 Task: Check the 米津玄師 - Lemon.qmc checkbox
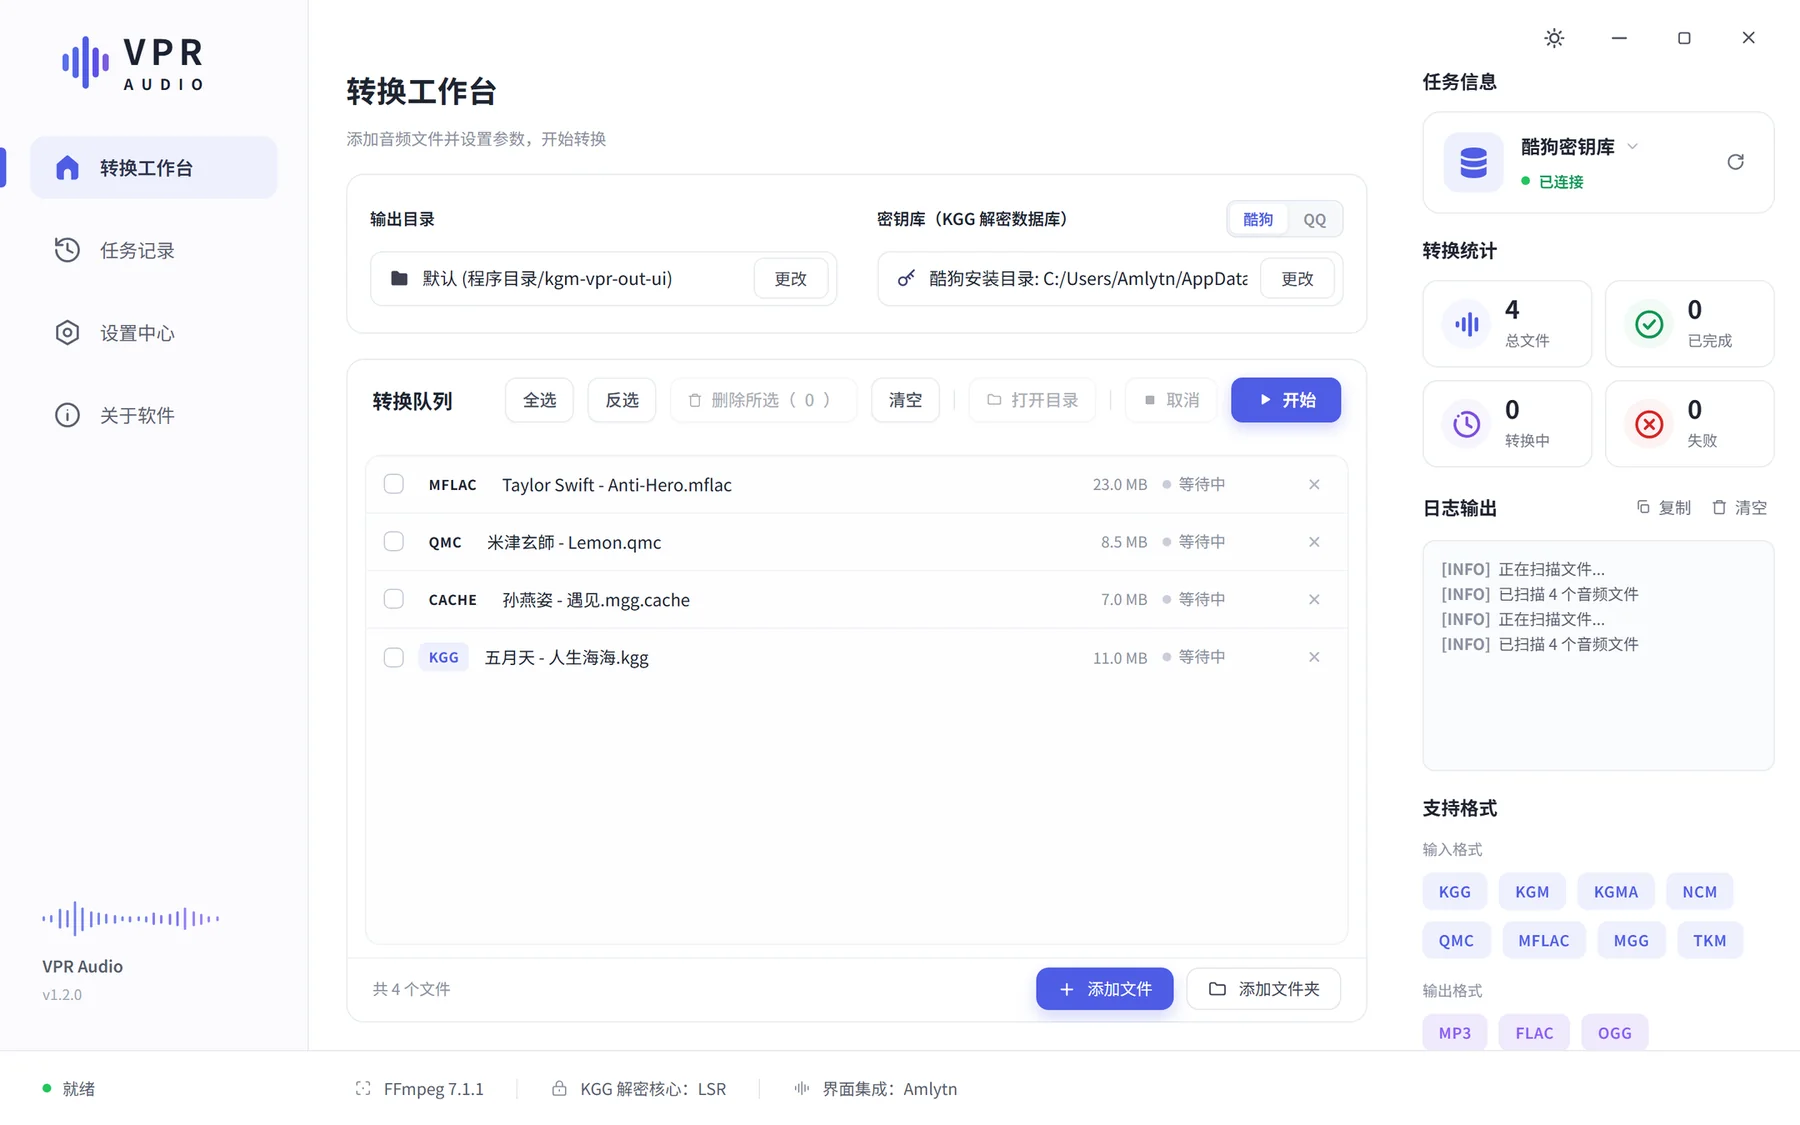click(394, 542)
